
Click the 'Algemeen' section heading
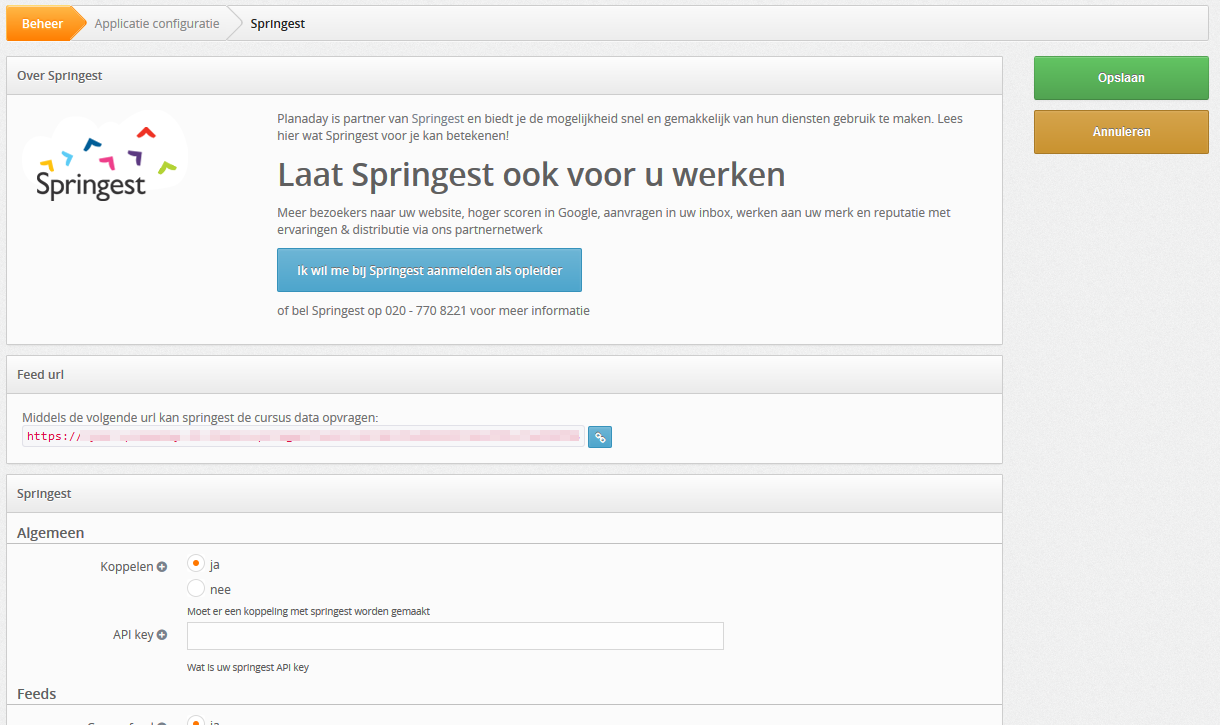[51, 533]
